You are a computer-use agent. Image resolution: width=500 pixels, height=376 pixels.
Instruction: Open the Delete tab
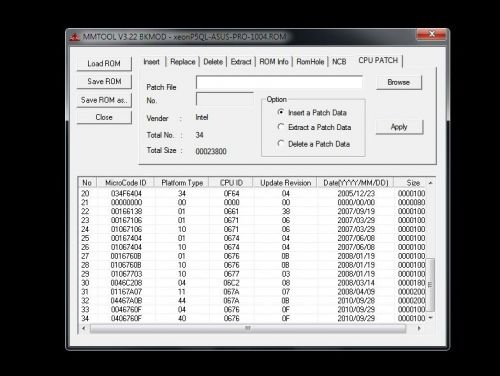[213, 62]
